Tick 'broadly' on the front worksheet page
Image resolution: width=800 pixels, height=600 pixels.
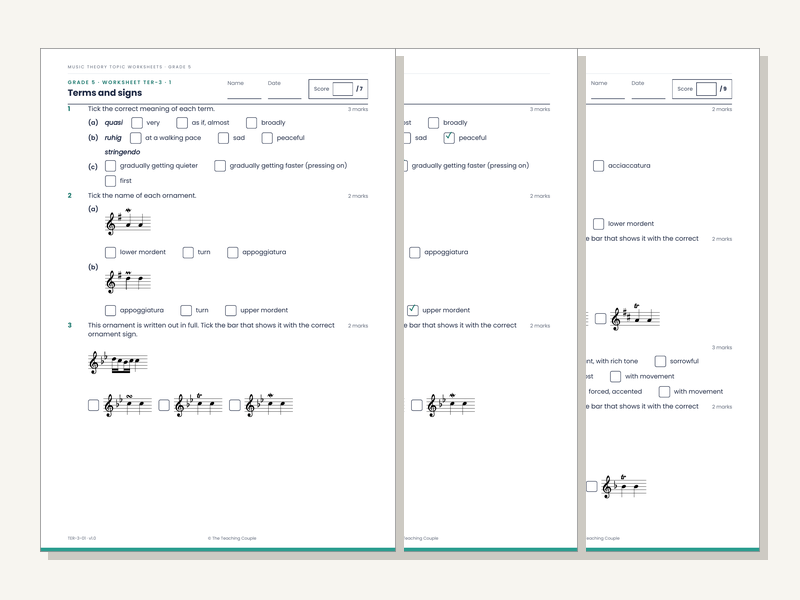(x=252, y=123)
